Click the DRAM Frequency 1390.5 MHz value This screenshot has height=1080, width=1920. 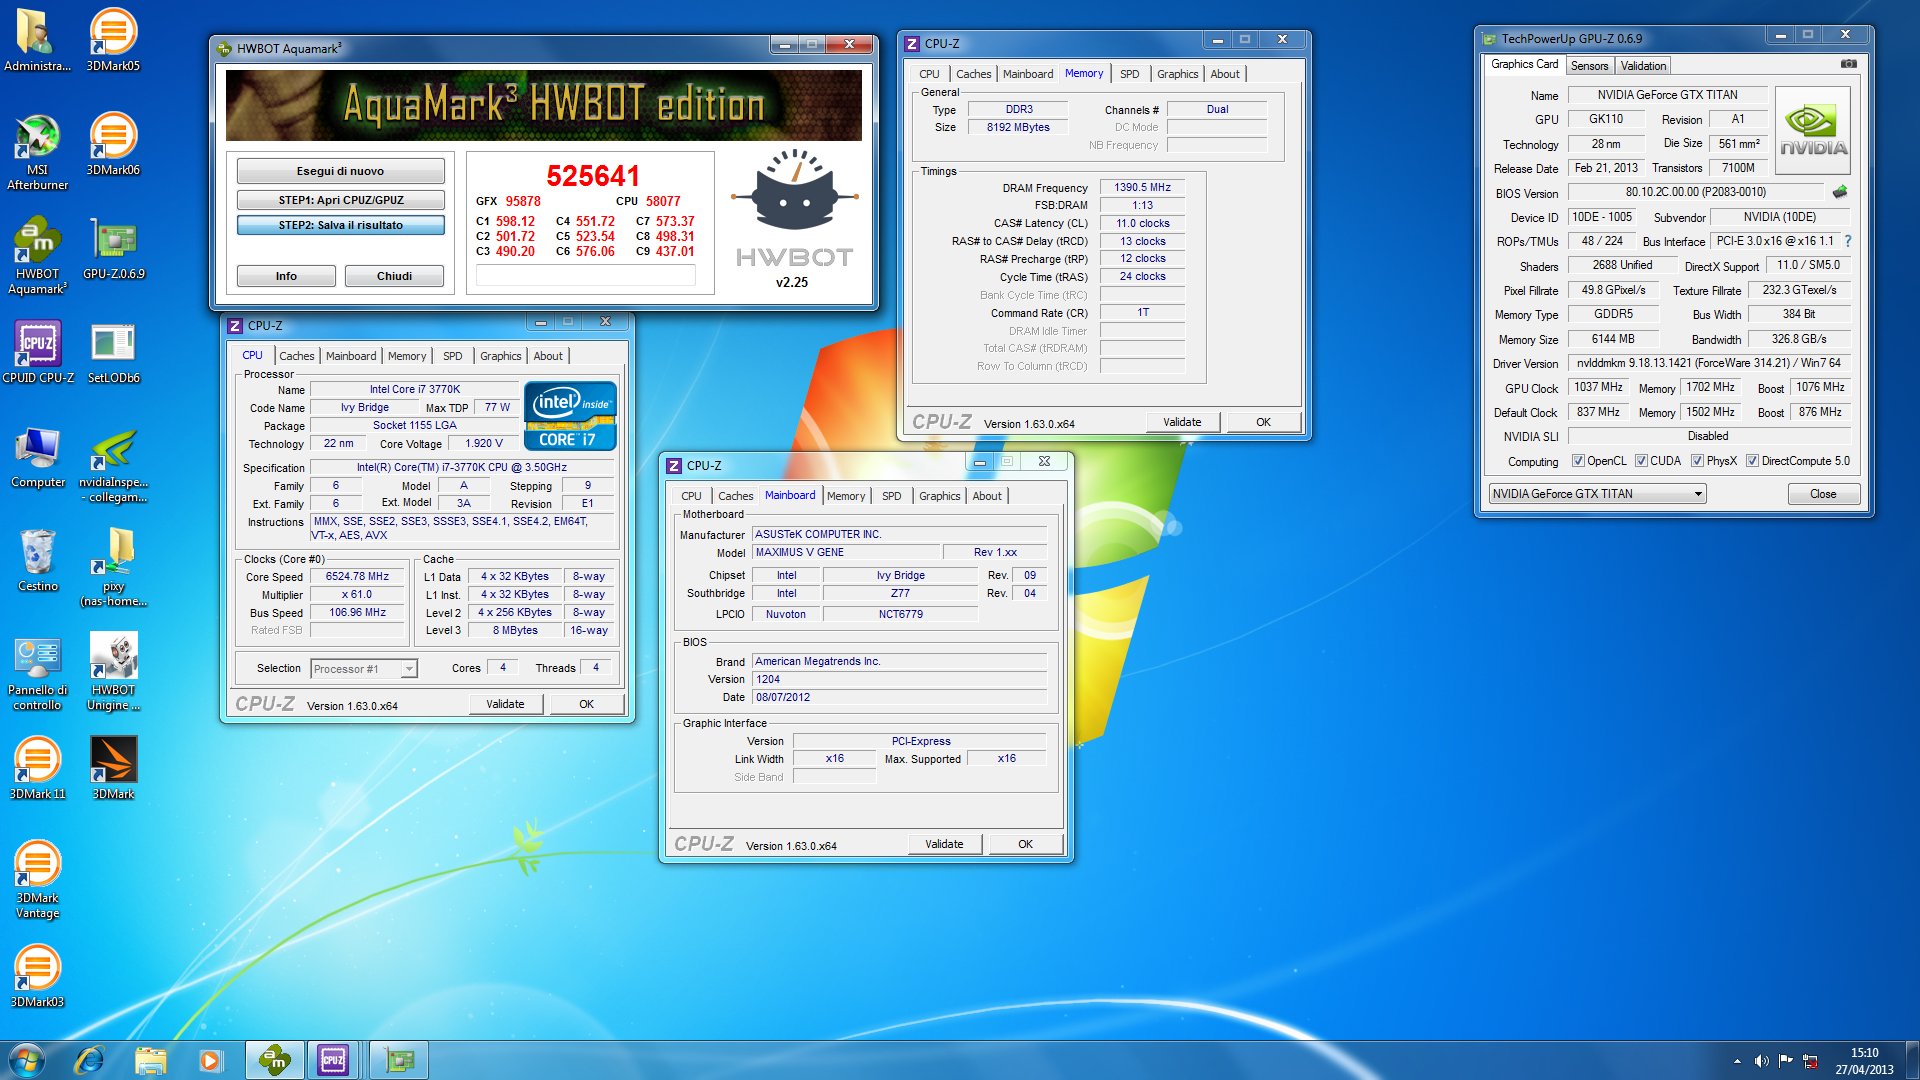[1142, 187]
